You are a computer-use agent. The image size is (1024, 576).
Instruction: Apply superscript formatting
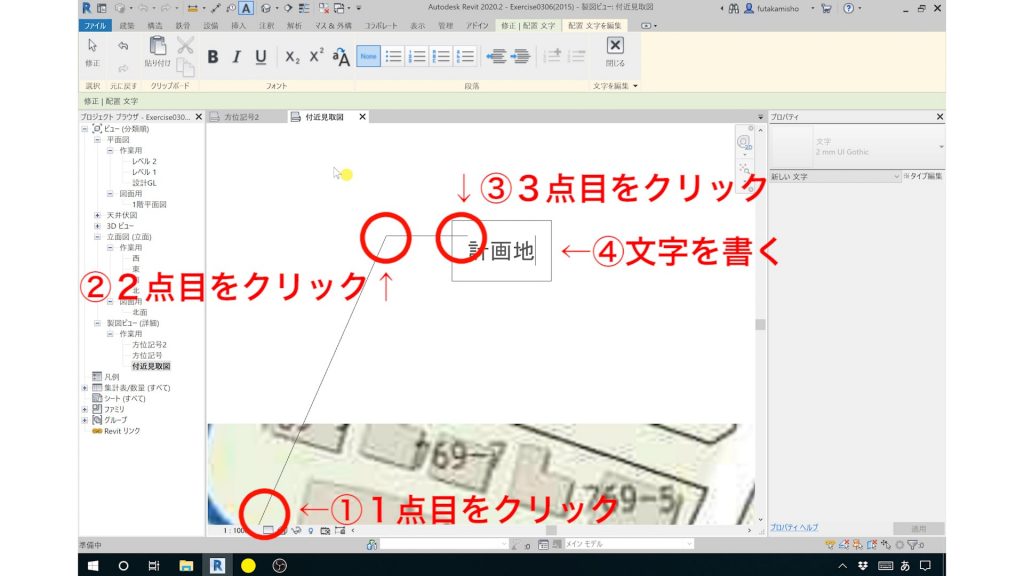coord(315,56)
